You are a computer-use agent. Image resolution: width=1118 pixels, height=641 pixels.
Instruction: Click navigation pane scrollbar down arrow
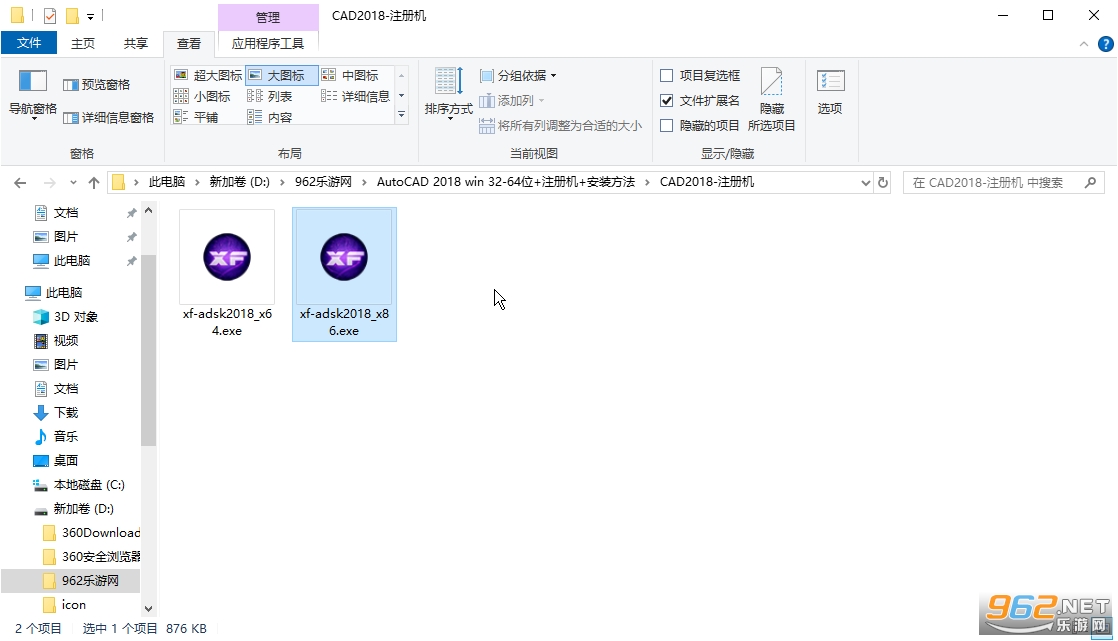148,608
